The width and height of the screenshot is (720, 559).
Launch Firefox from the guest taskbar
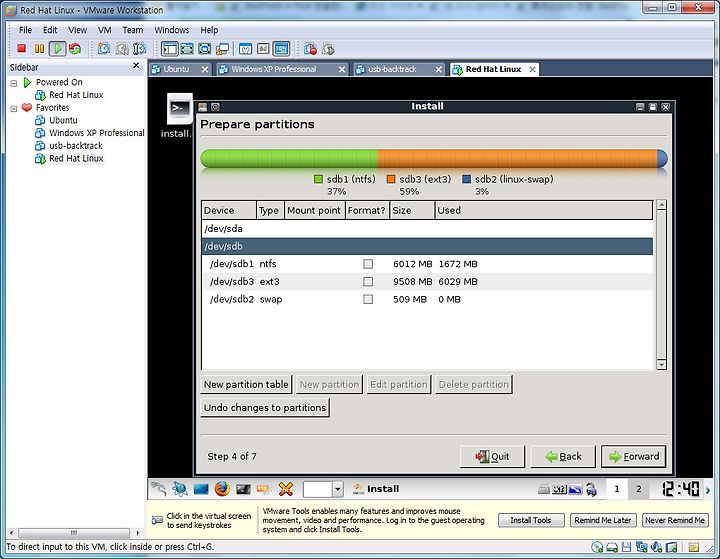tap(222, 489)
